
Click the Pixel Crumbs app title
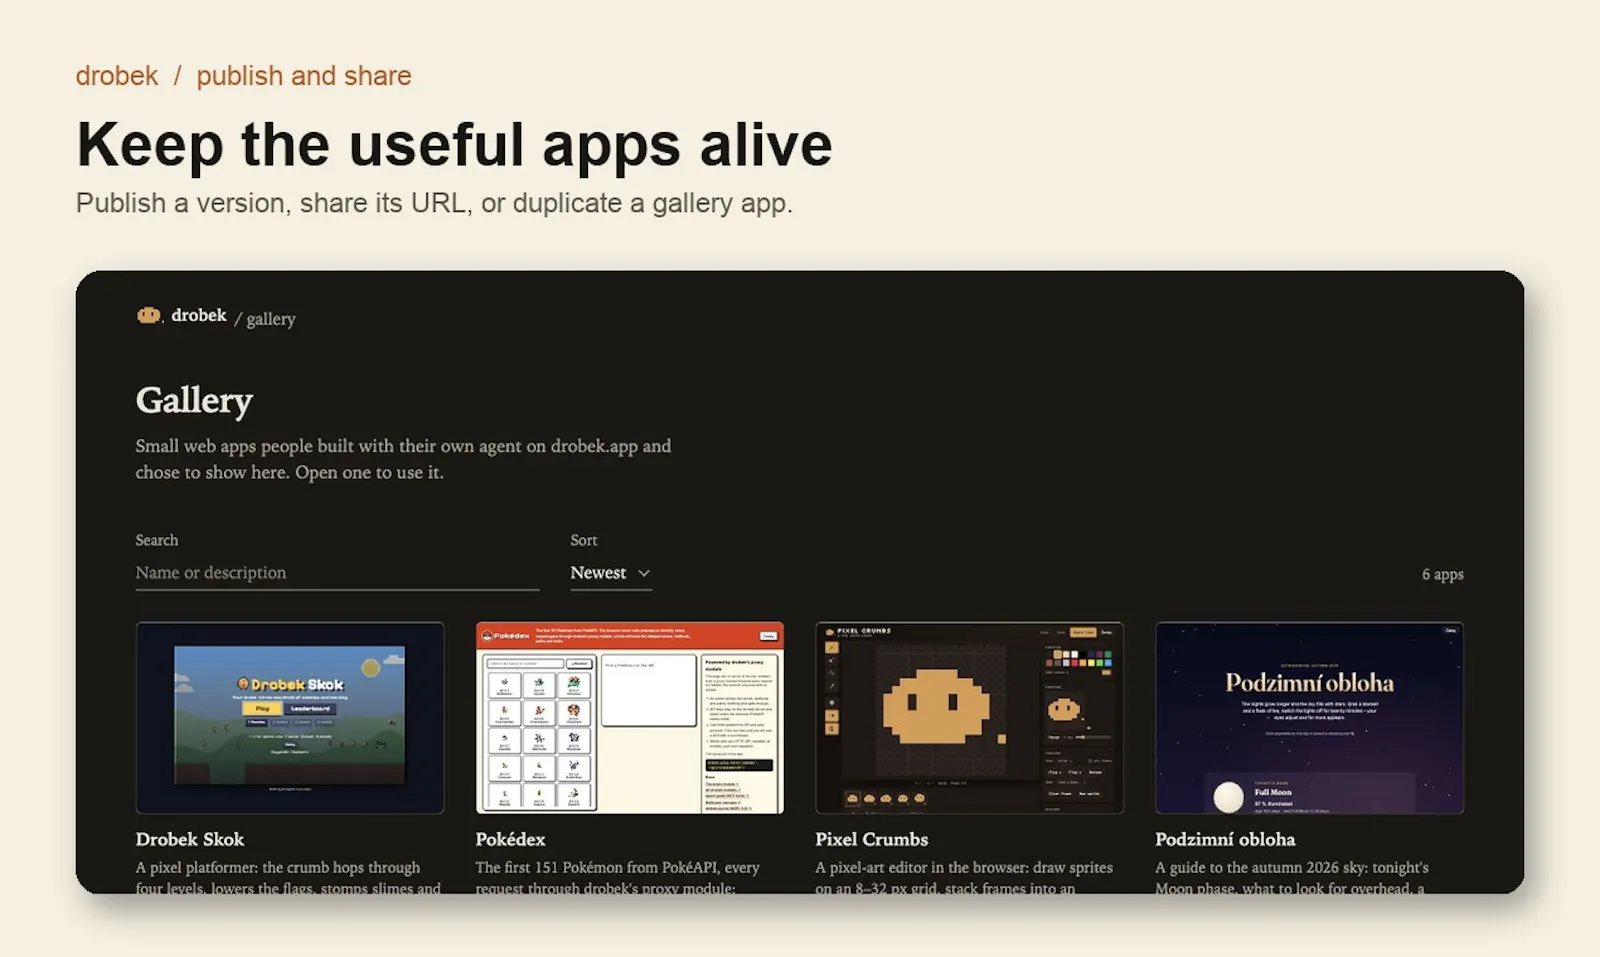tap(872, 839)
